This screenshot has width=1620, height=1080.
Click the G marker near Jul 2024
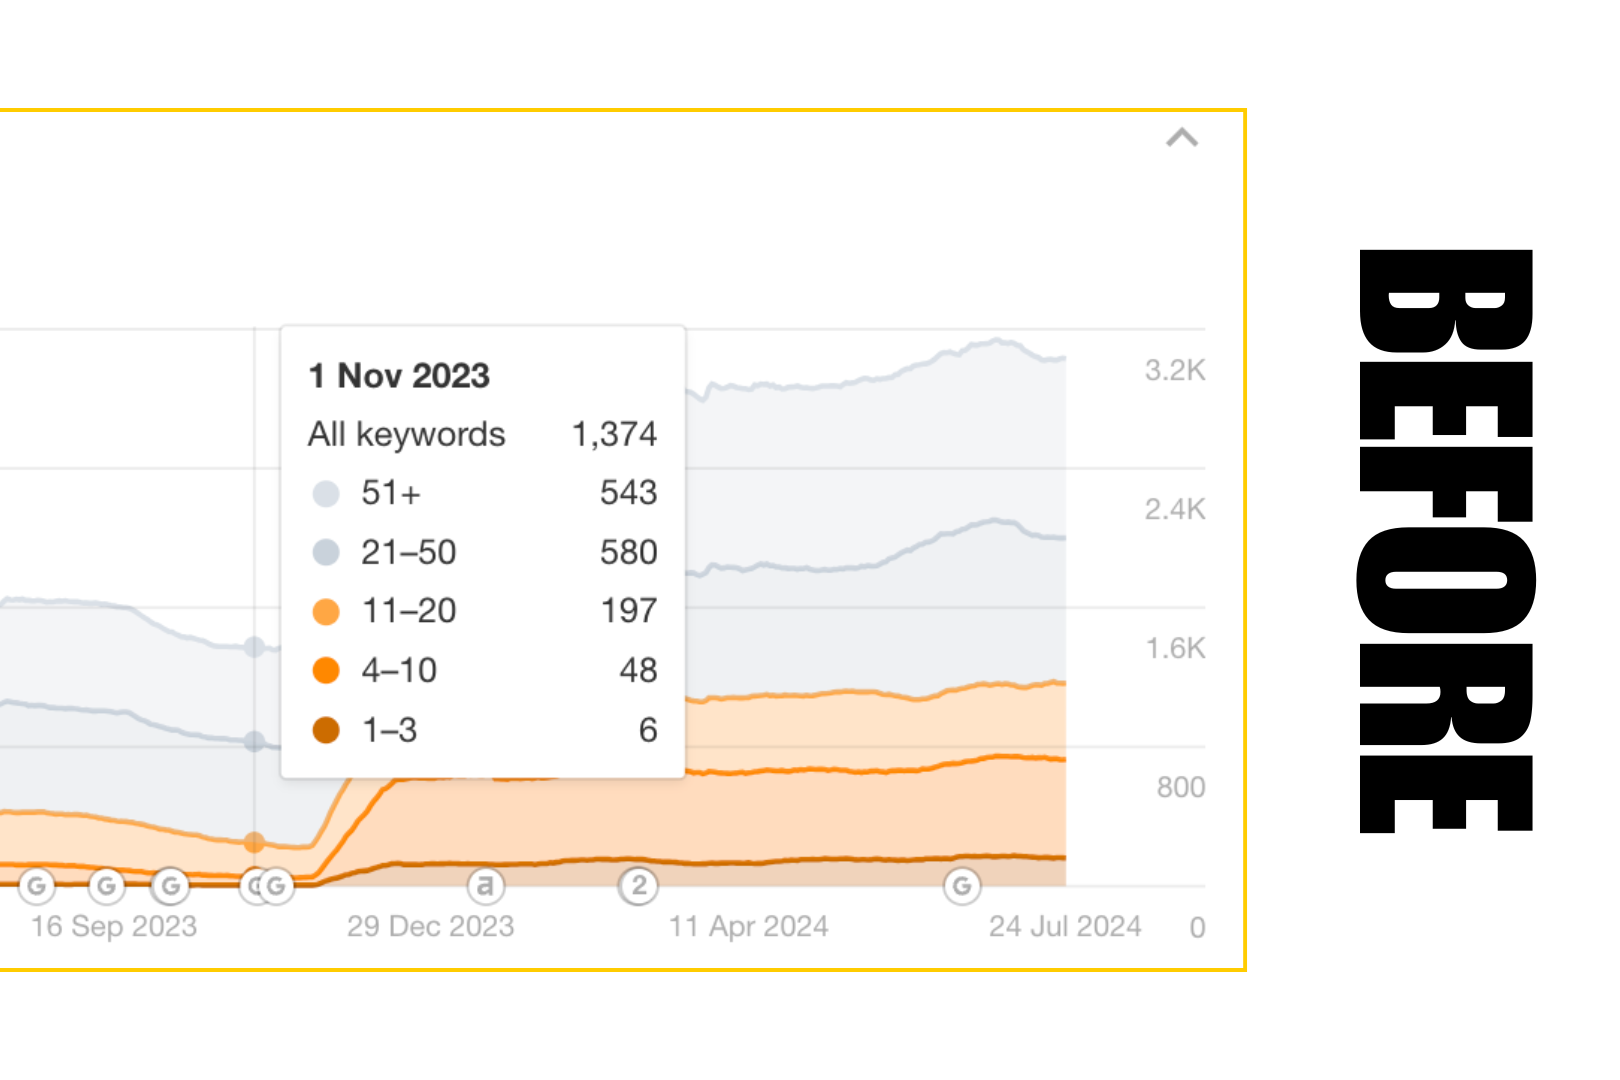click(962, 886)
